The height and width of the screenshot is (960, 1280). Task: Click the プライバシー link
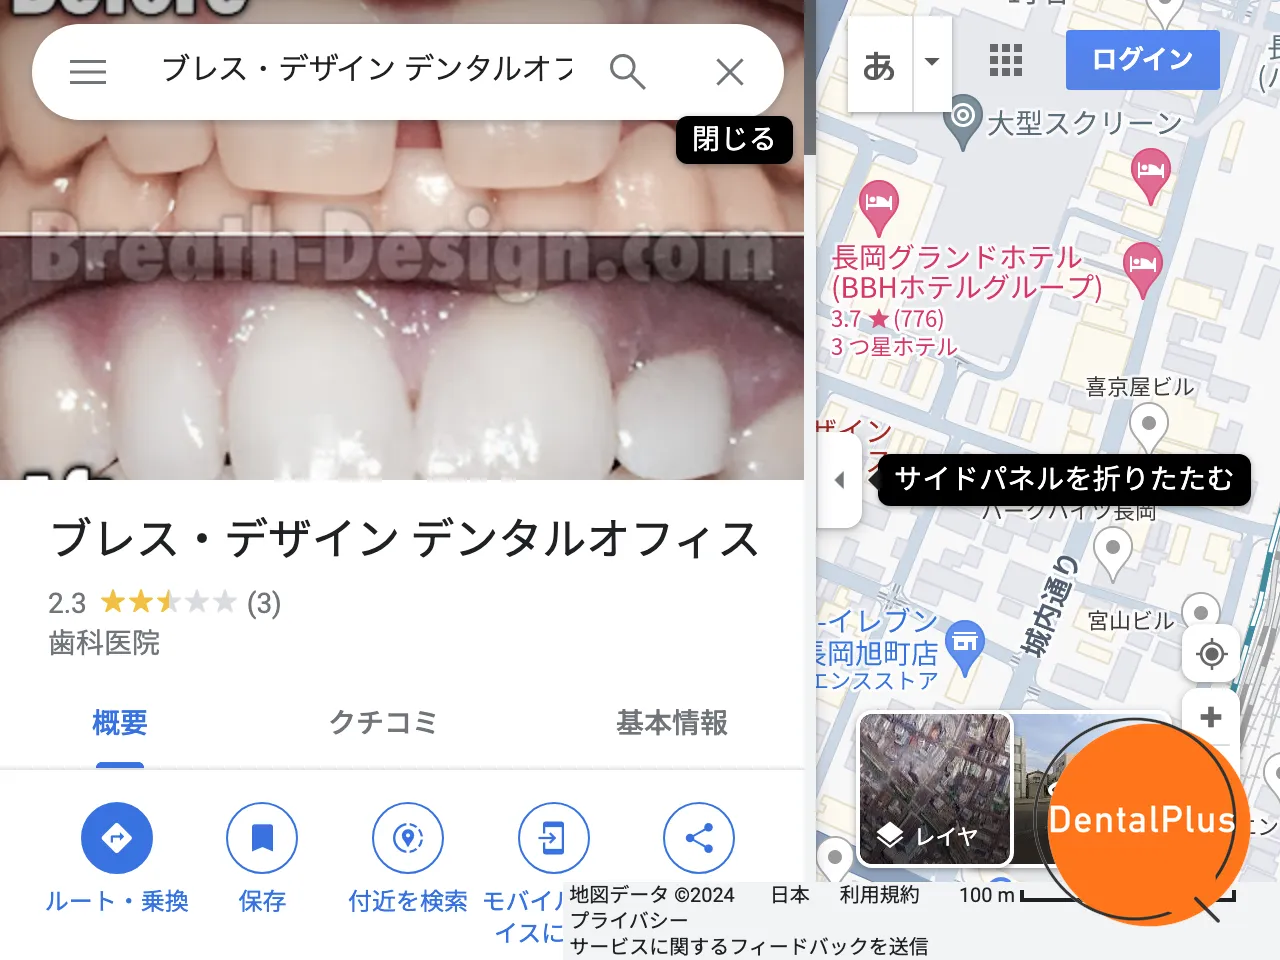coord(629,920)
